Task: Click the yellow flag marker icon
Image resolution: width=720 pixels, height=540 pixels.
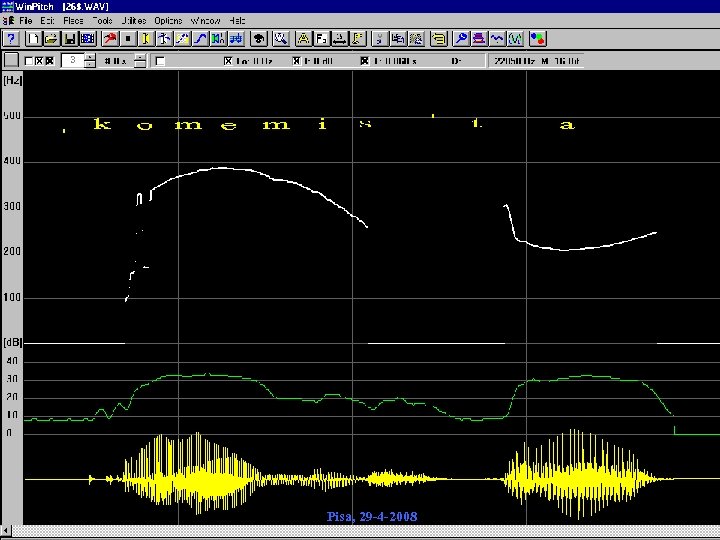Action: 357,39
